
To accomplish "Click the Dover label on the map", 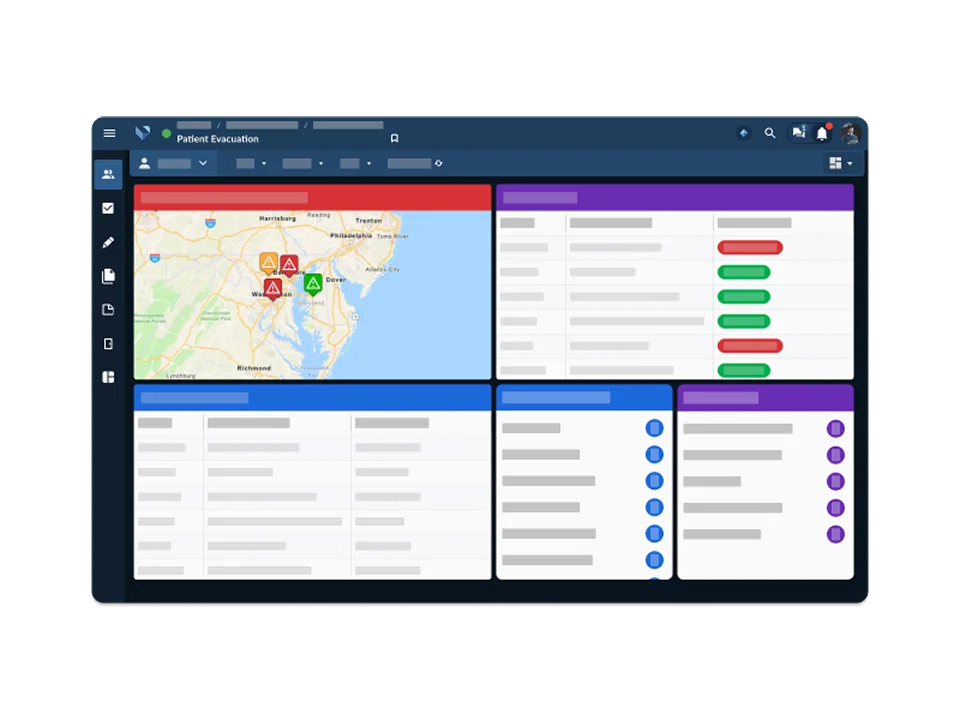I will [336, 280].
